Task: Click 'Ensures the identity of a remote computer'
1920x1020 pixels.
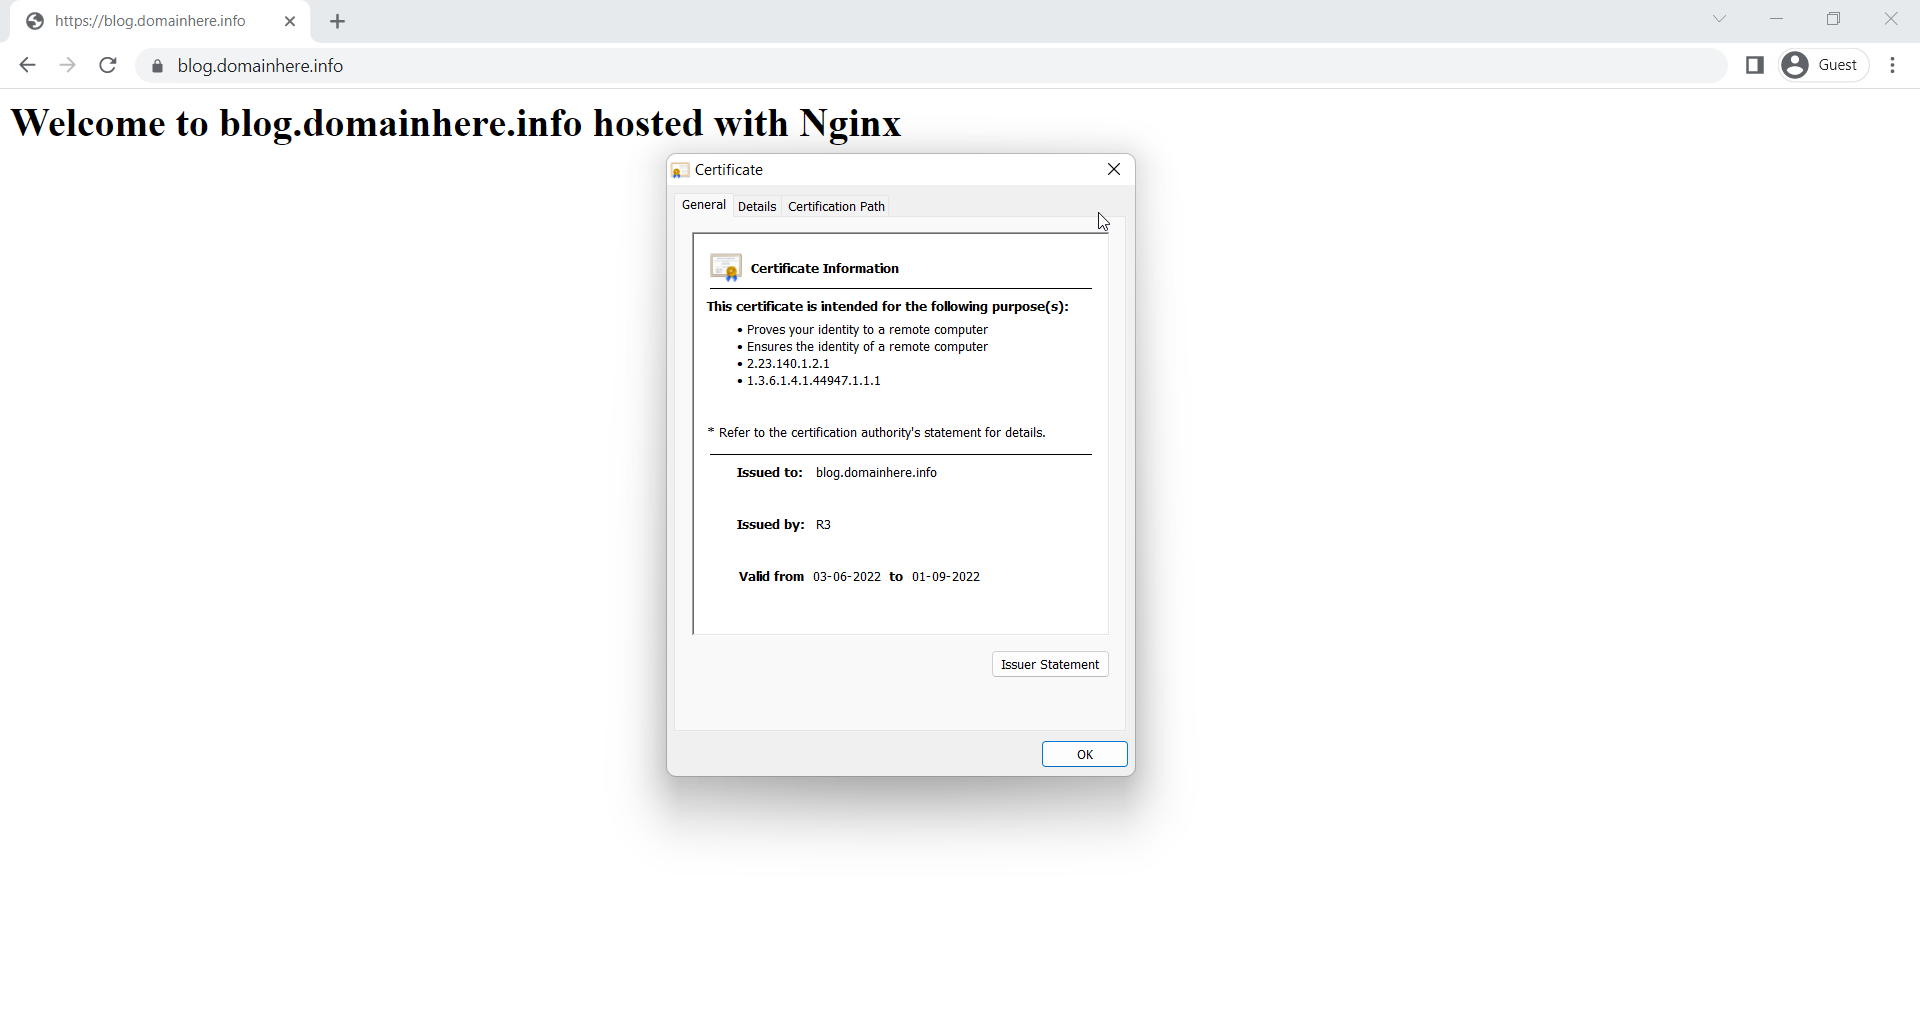Action: tap(867, 347)
